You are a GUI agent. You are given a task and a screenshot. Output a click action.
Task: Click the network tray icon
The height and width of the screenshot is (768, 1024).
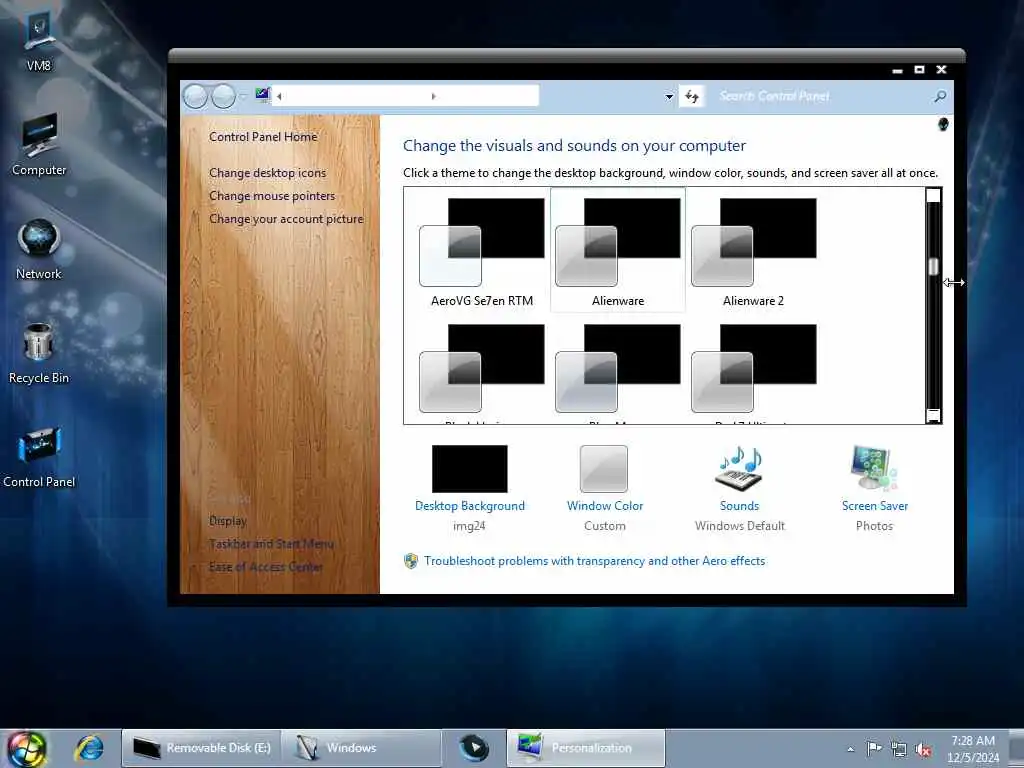coord(899,750)
